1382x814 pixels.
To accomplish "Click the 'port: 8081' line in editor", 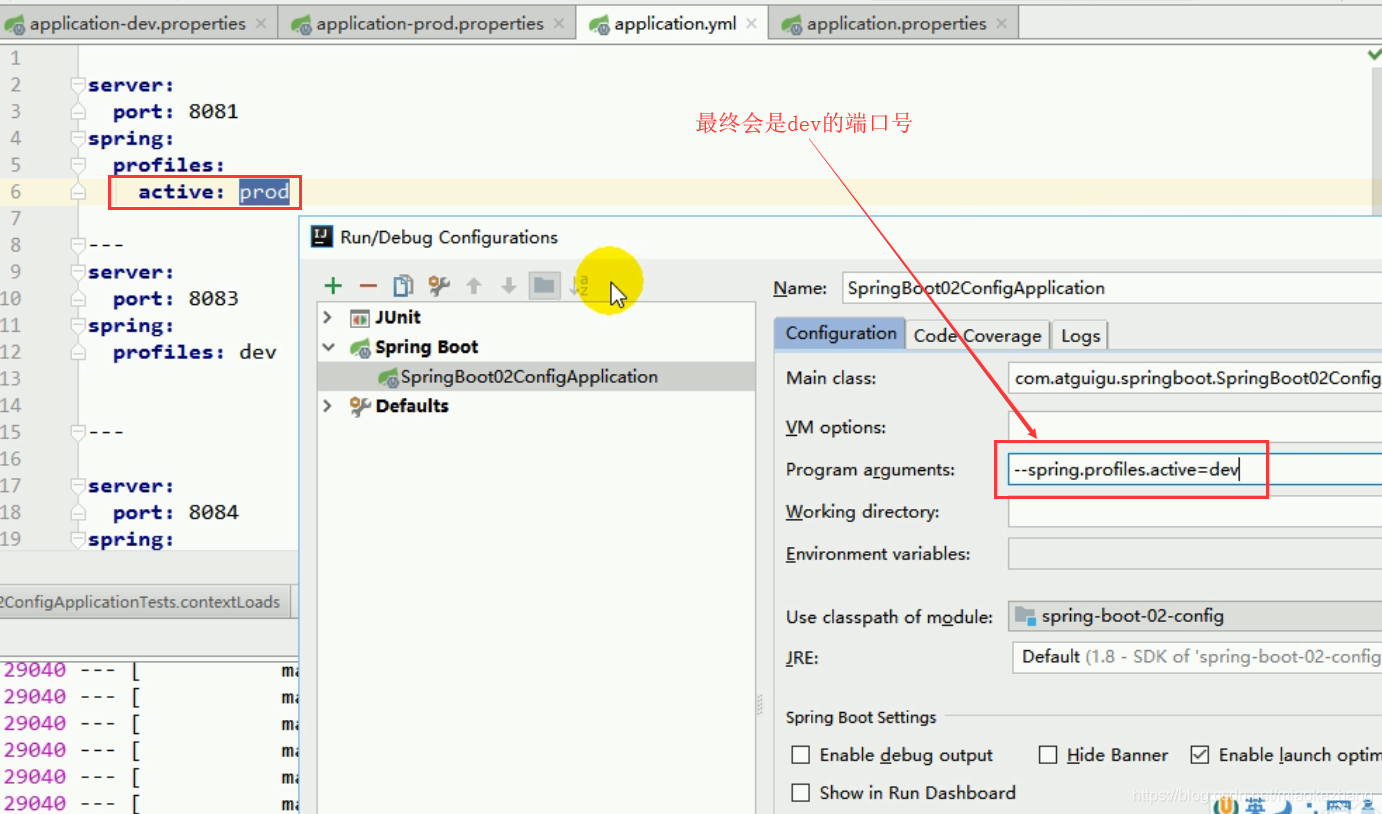I will [175, 112].
